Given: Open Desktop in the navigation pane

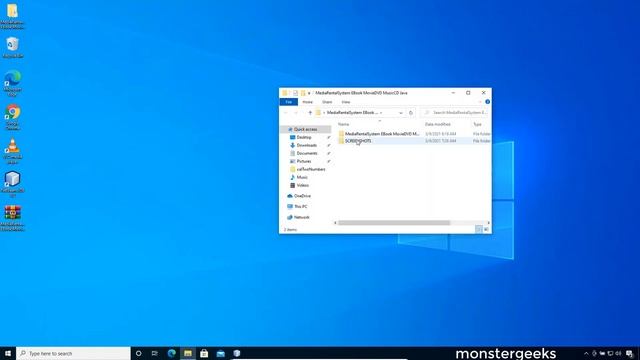Looking at the screenshot, I should [x=304, y=138].
